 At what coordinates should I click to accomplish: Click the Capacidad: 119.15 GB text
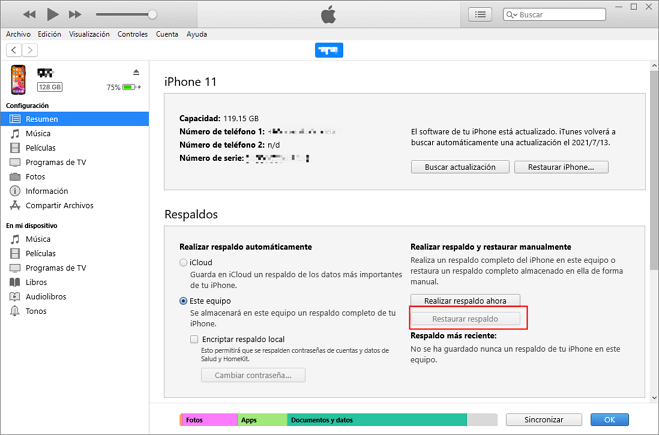tap(219, 119)
